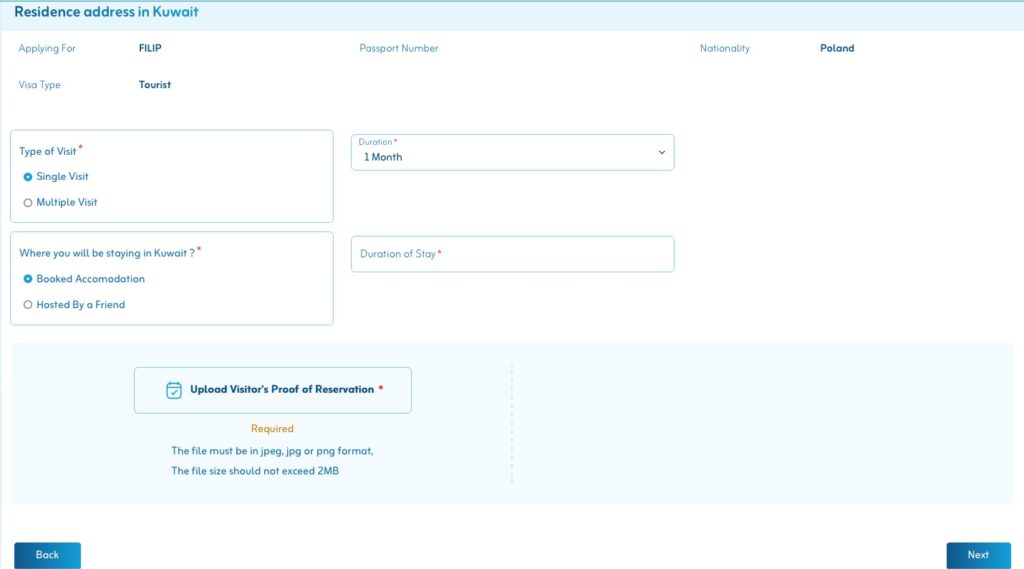This screenshot has width=1024, height=569.
Task: Focus the Duration of Stay input field
Action: pyautogui.click(x=512, y=254)
